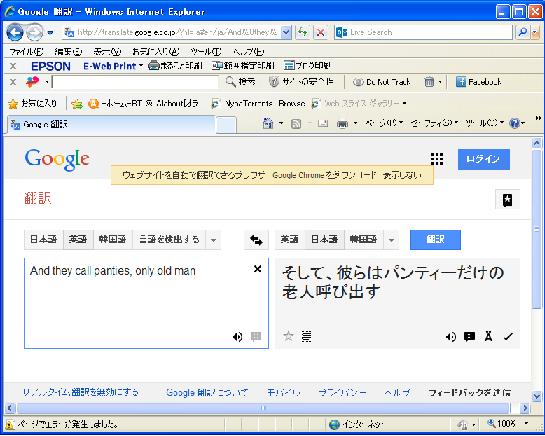The width and height of the screenshot is (545, 436).
Task: Click the EPSON clip print icon
Action: point(307,65)
